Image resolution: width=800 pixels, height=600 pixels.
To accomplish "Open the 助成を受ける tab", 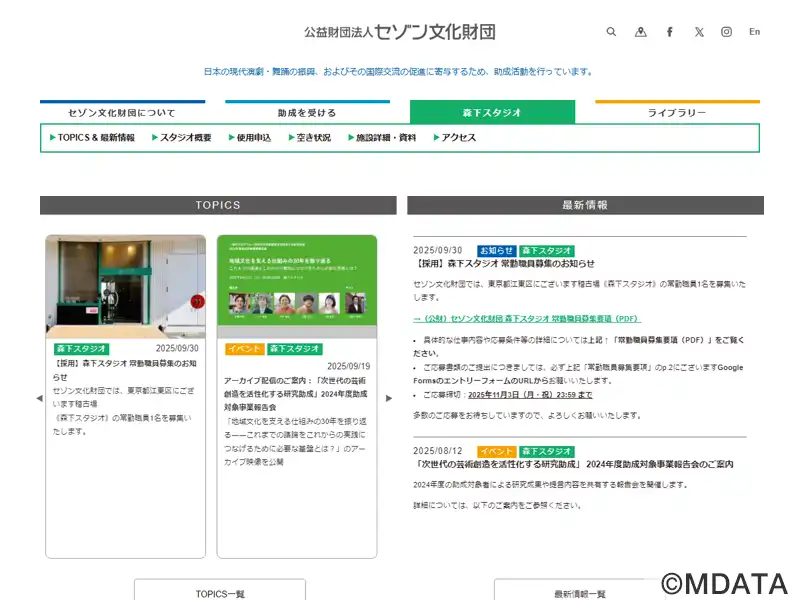I will [x=307, y=113].
